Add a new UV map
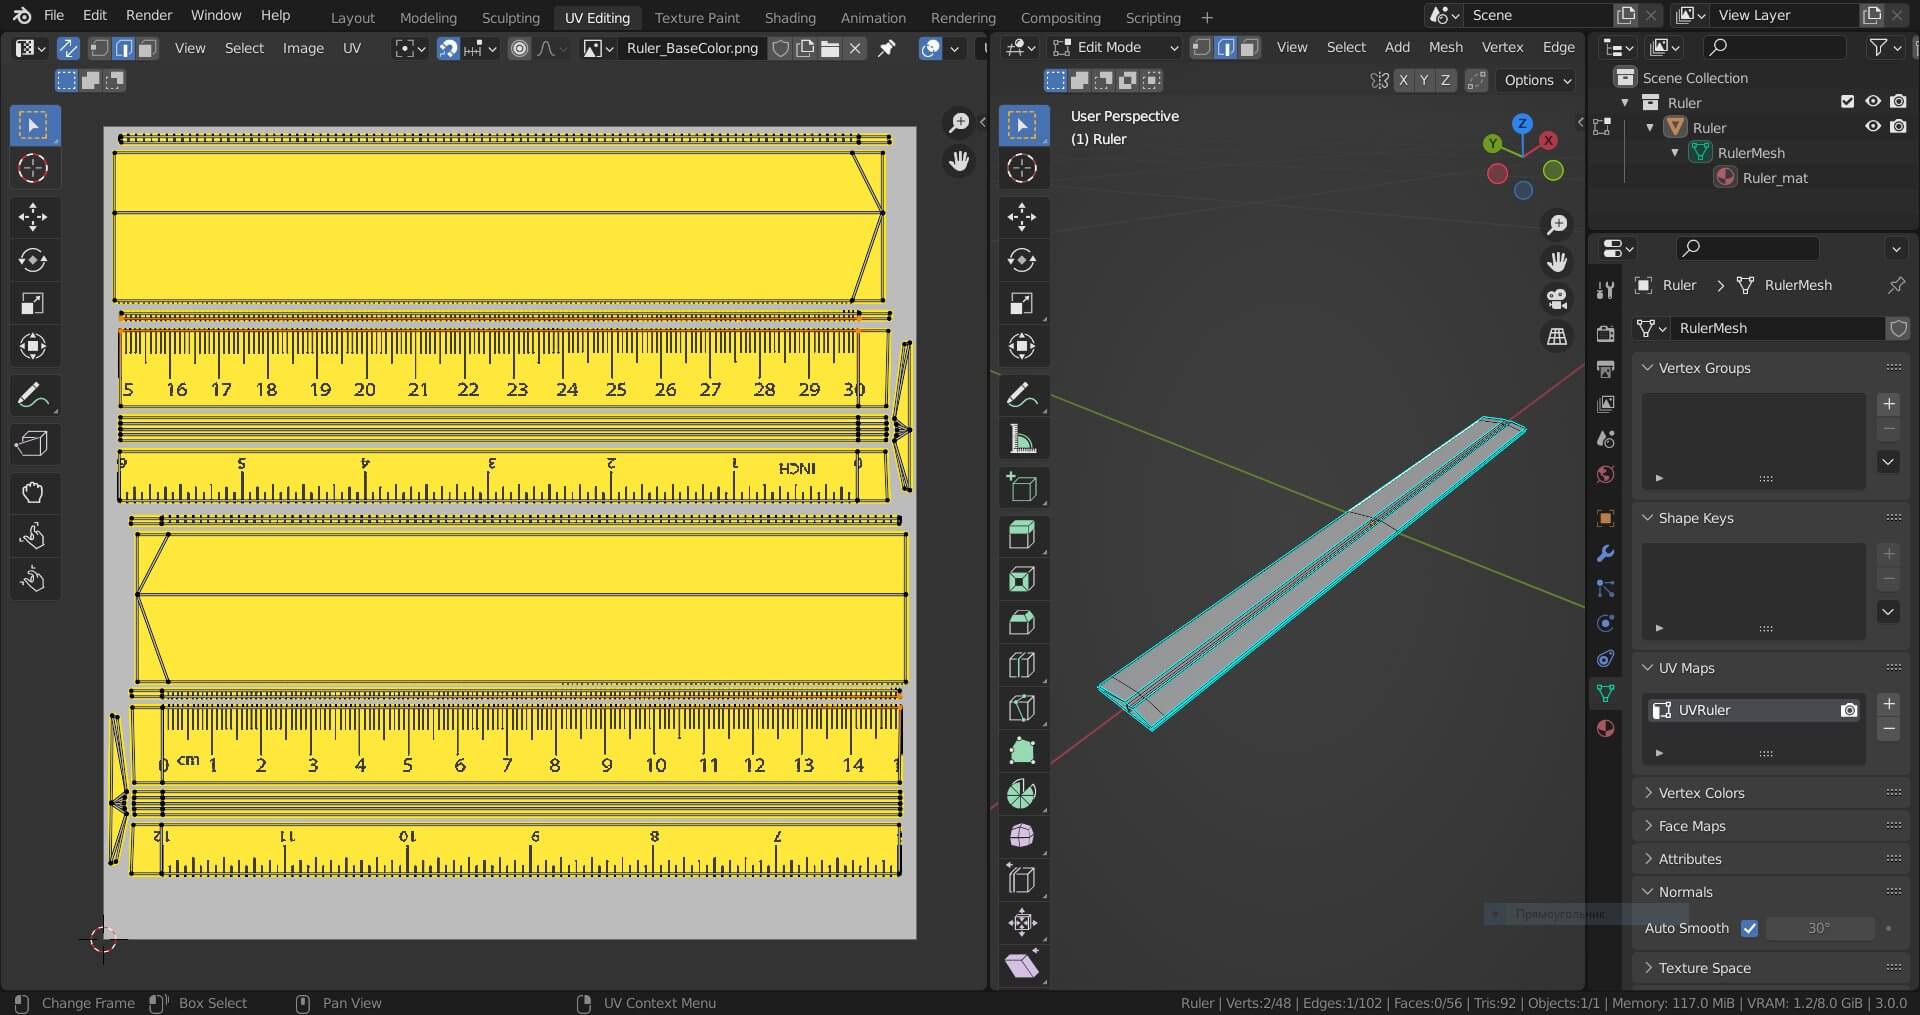Screen dimensions: 1920x1015 (1888, 705)
